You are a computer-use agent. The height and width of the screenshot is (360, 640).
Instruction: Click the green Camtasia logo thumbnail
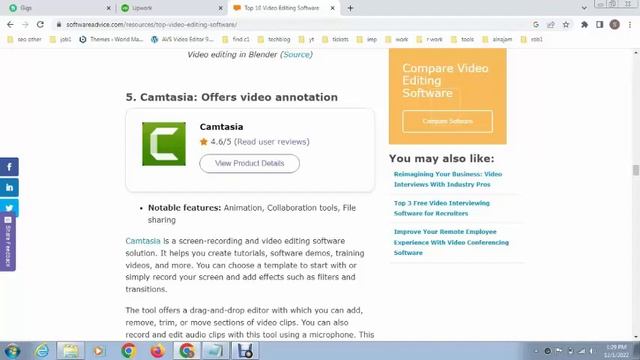pyautogui.click(x=164, y=144)
